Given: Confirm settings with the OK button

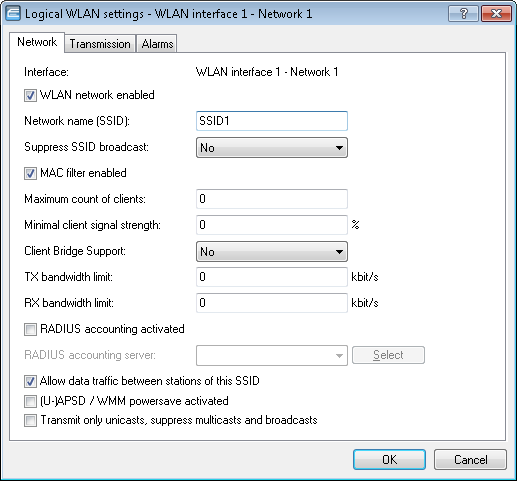Looking at the screenshot, I should pos(389,460).
